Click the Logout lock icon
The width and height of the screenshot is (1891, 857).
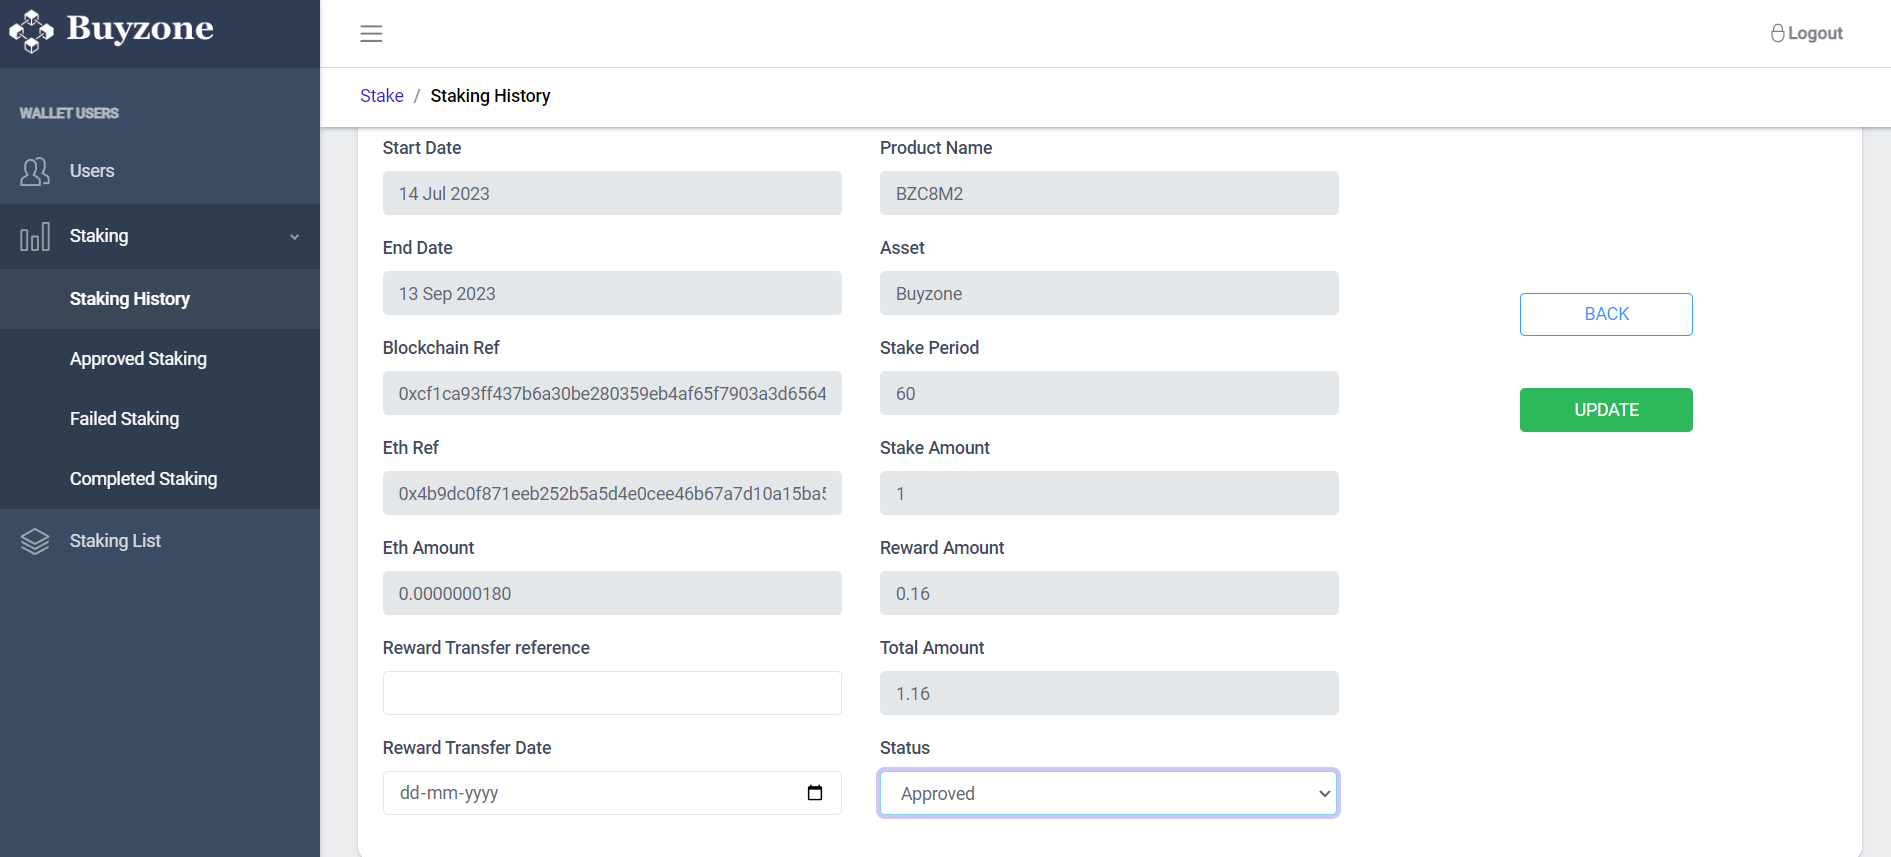[x=1777, y=33]
